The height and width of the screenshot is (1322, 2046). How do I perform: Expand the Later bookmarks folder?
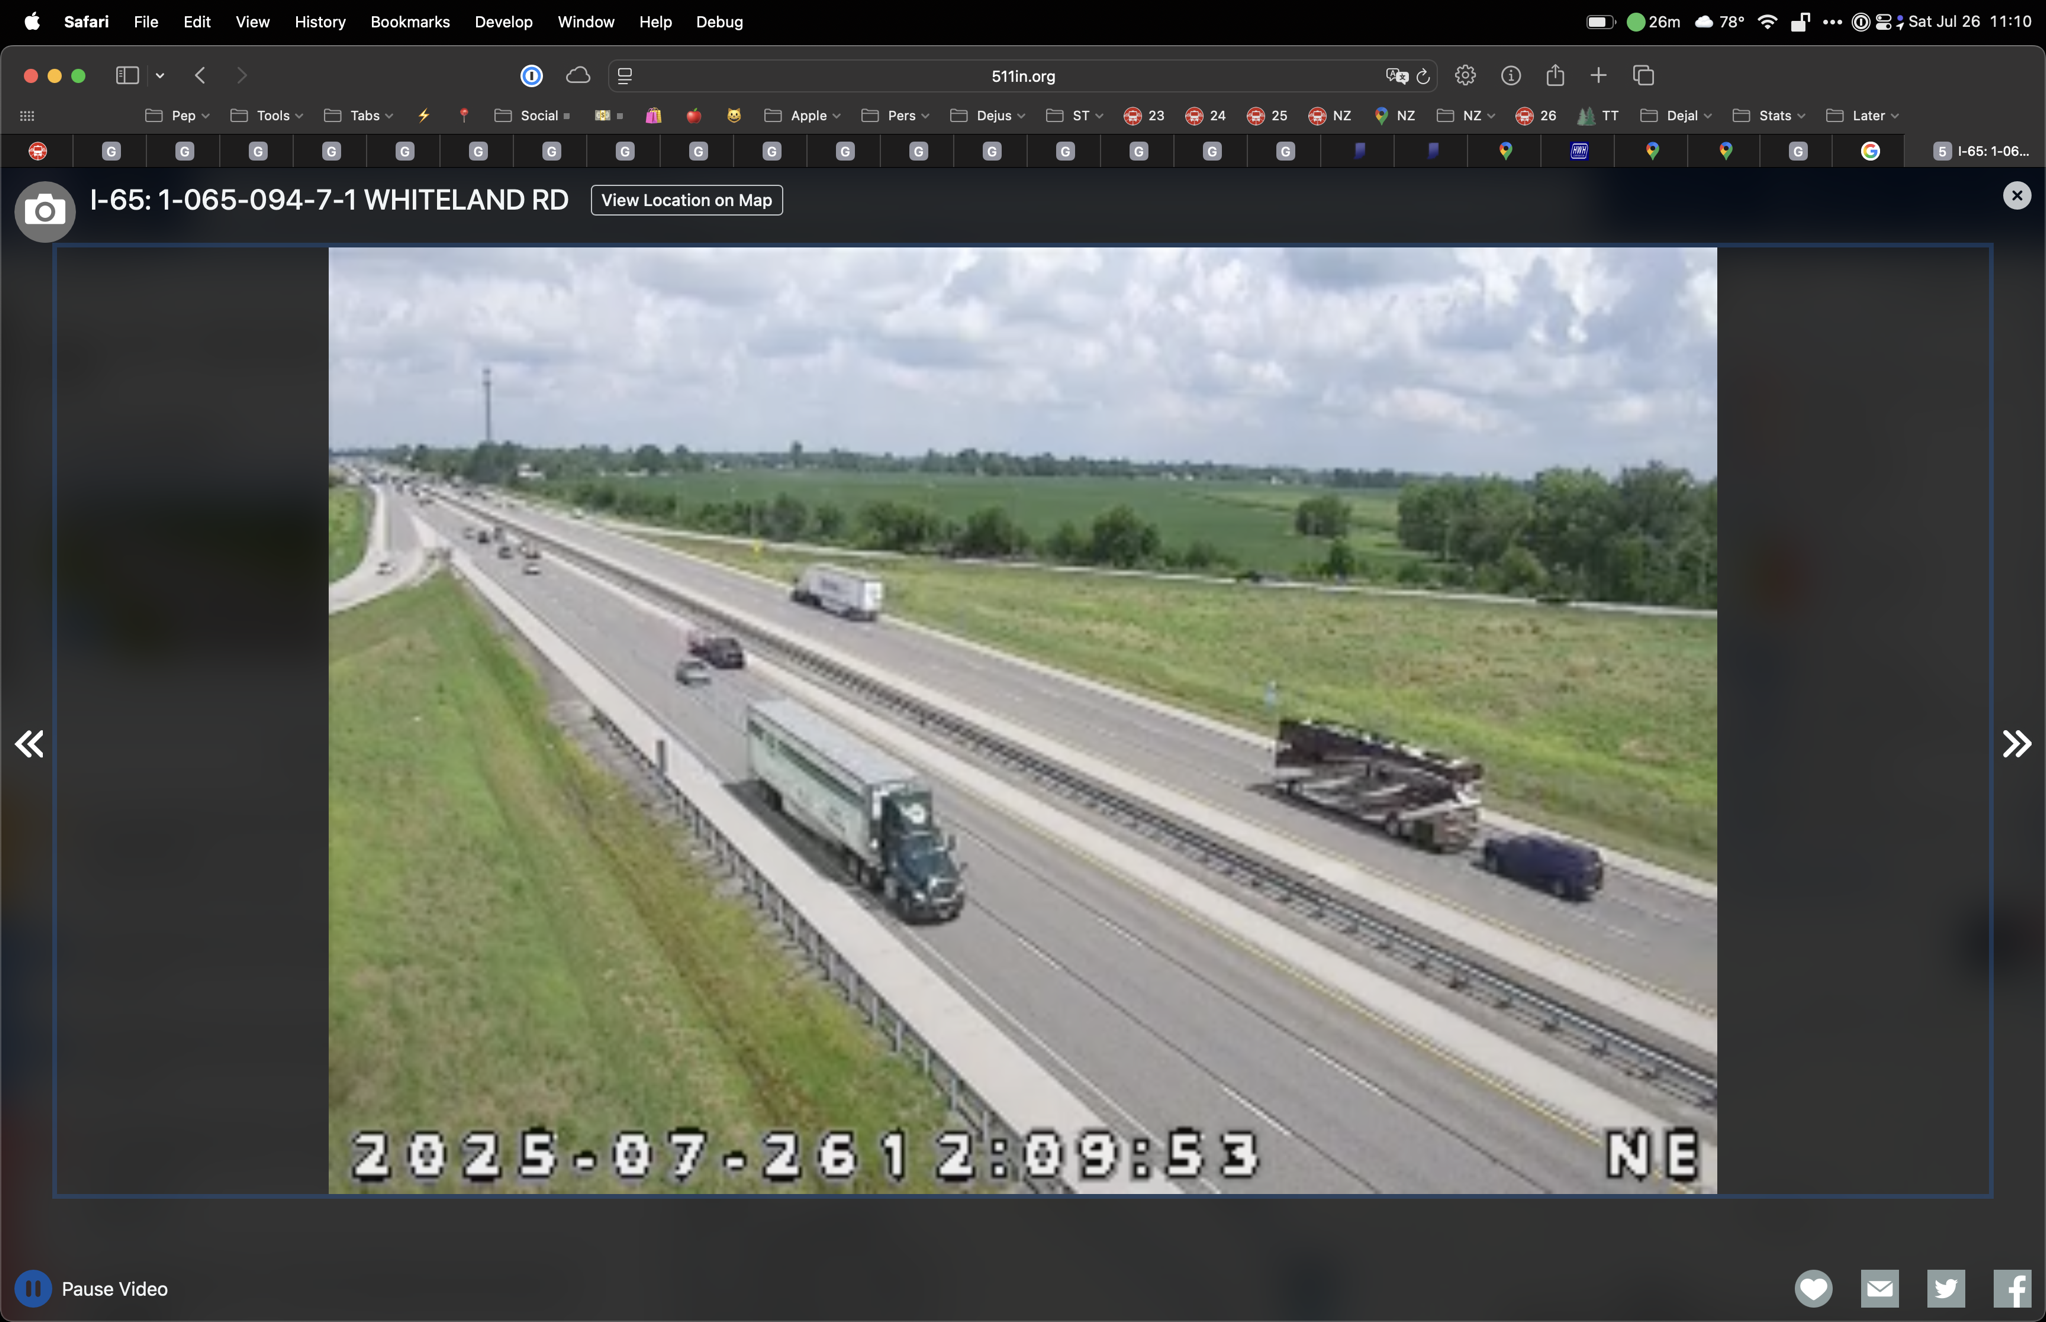click(x=1863, y=116)
